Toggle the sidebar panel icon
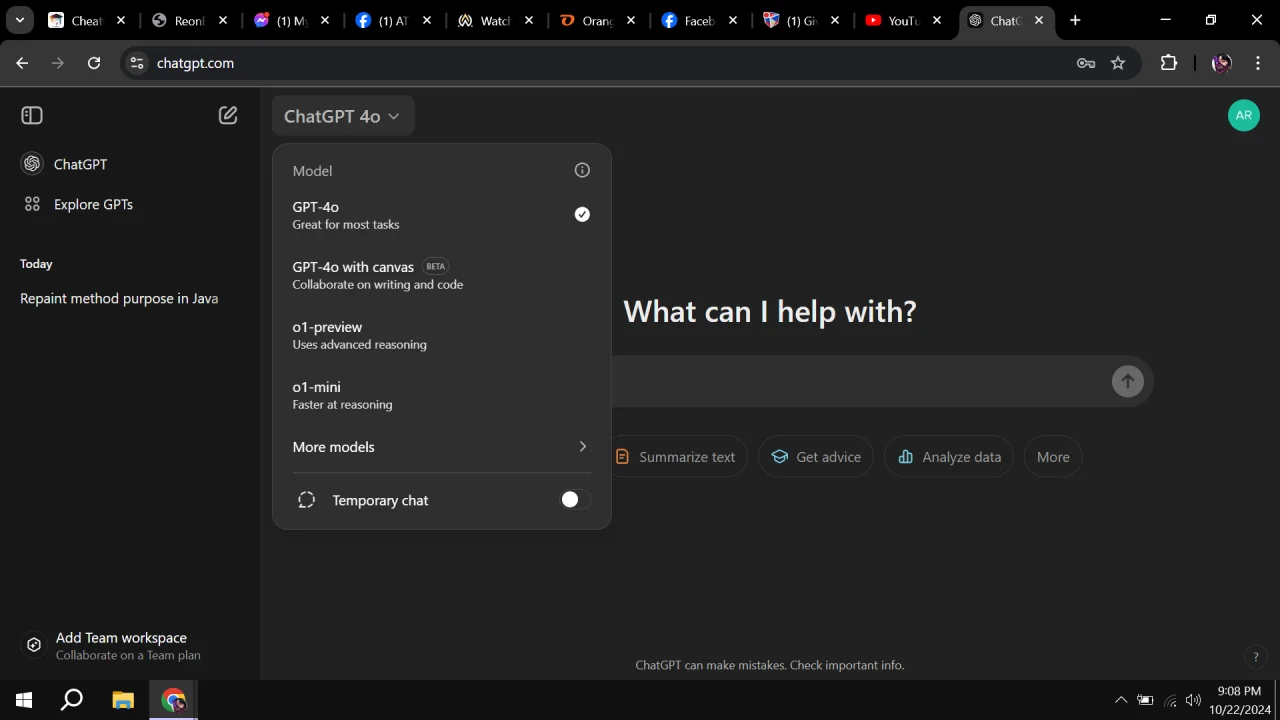This screenshot has width=1280, height=720. [32, 116]
